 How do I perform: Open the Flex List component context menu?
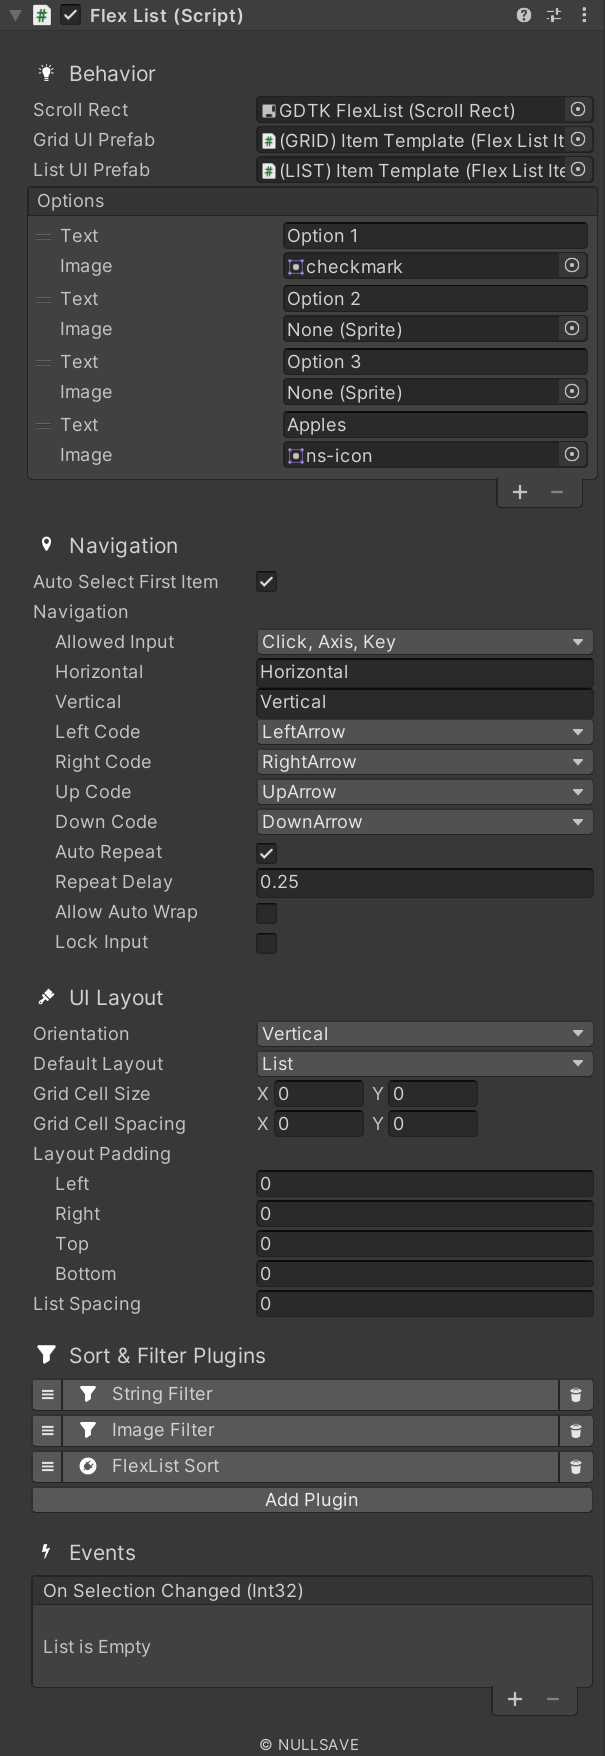click(x=584, y=16)
